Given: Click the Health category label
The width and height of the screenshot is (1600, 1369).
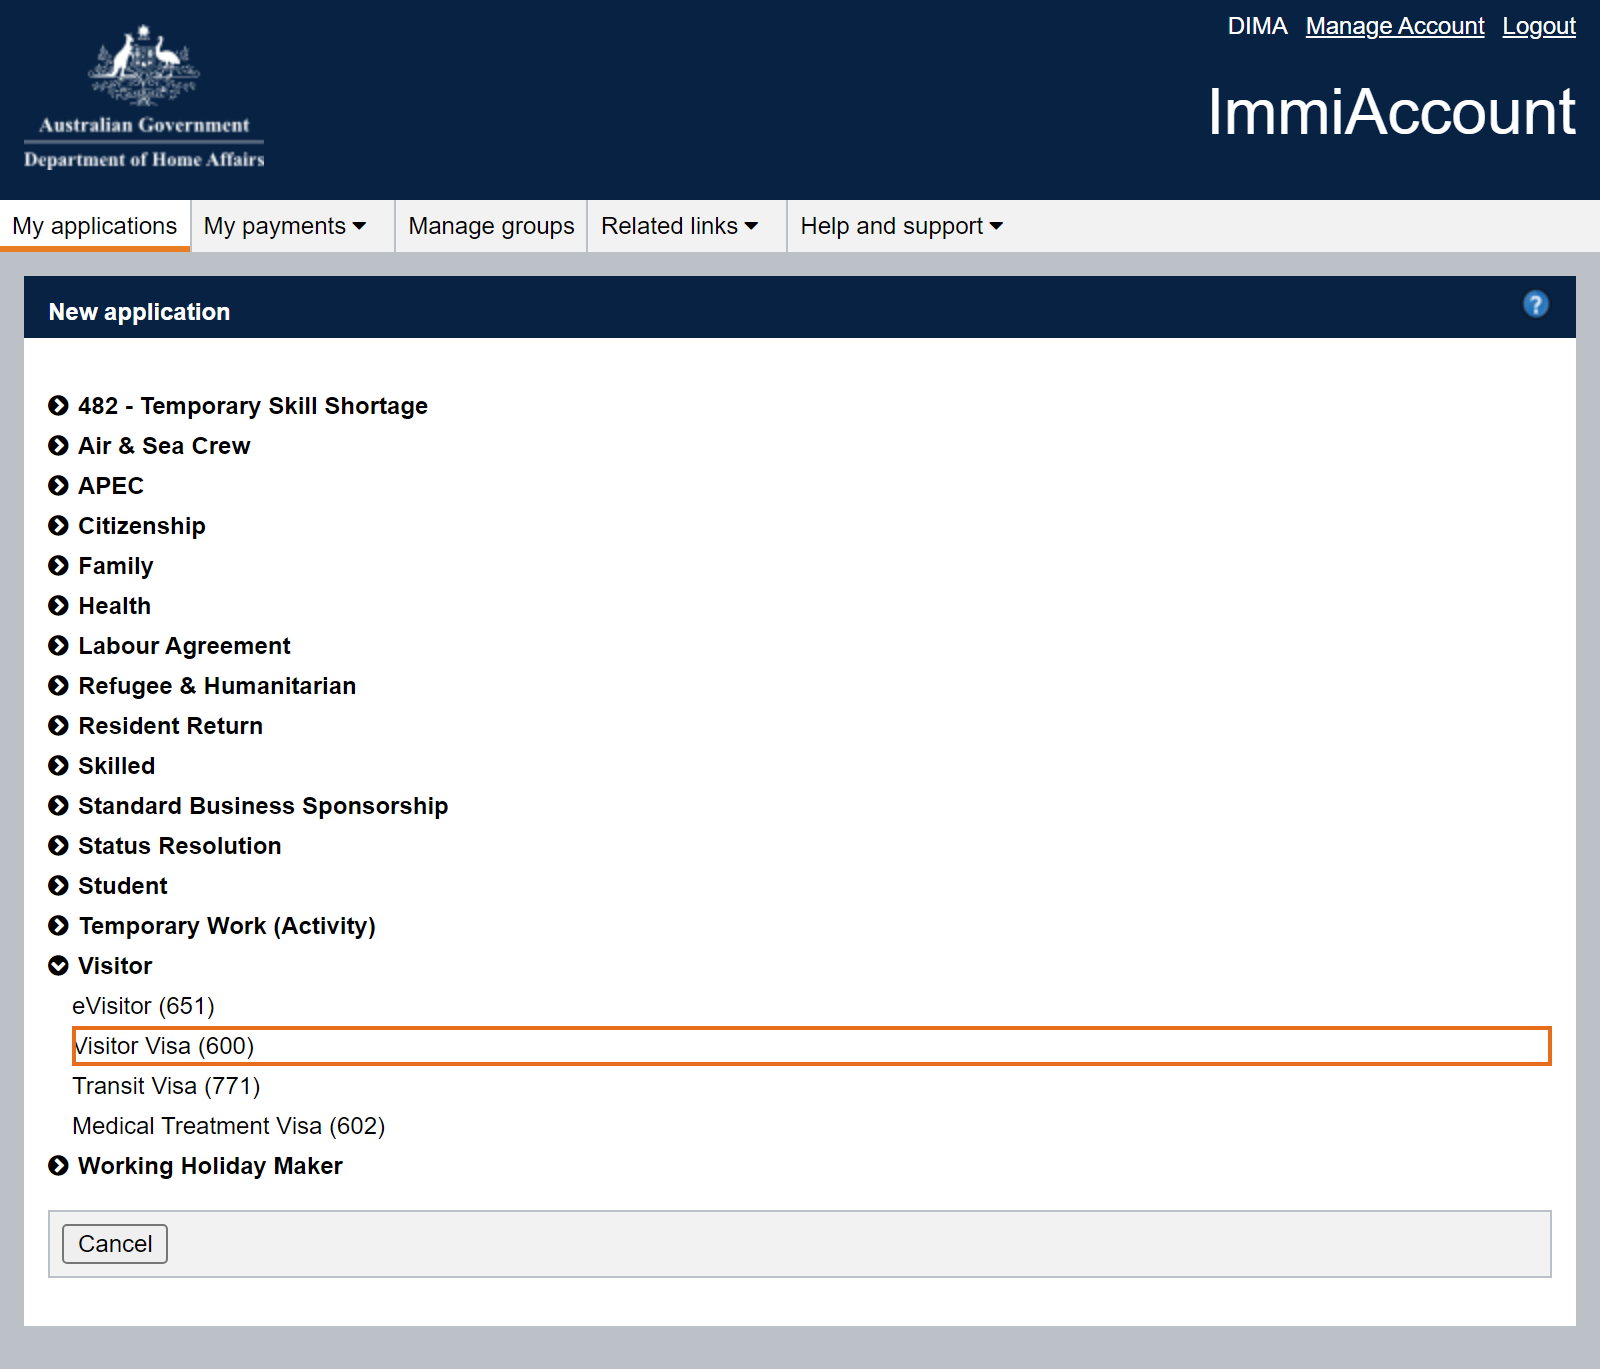Looking at the screenshot, I should (x=115, y=606).
